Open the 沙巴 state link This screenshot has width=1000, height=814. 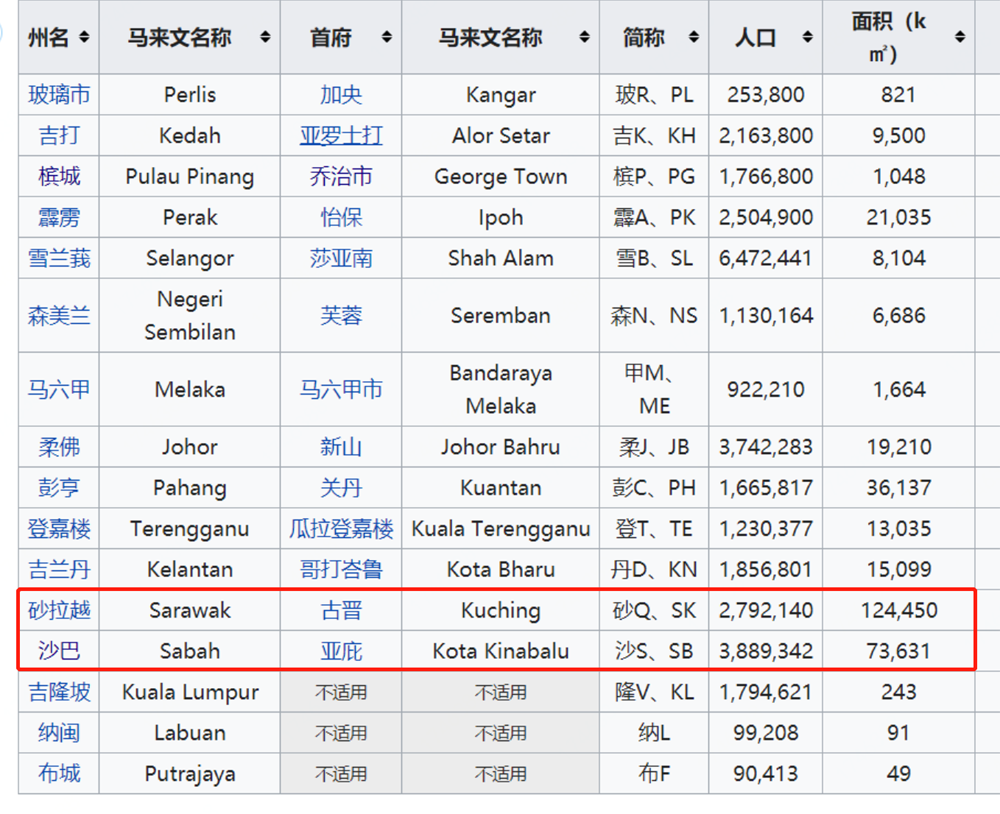point(59,651)
